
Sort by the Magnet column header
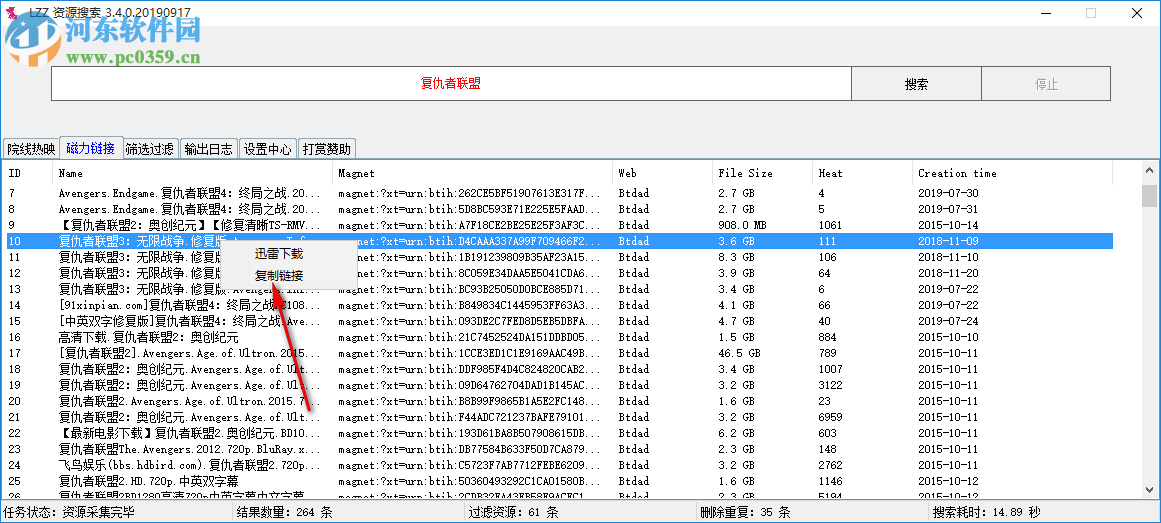point(472,173)
